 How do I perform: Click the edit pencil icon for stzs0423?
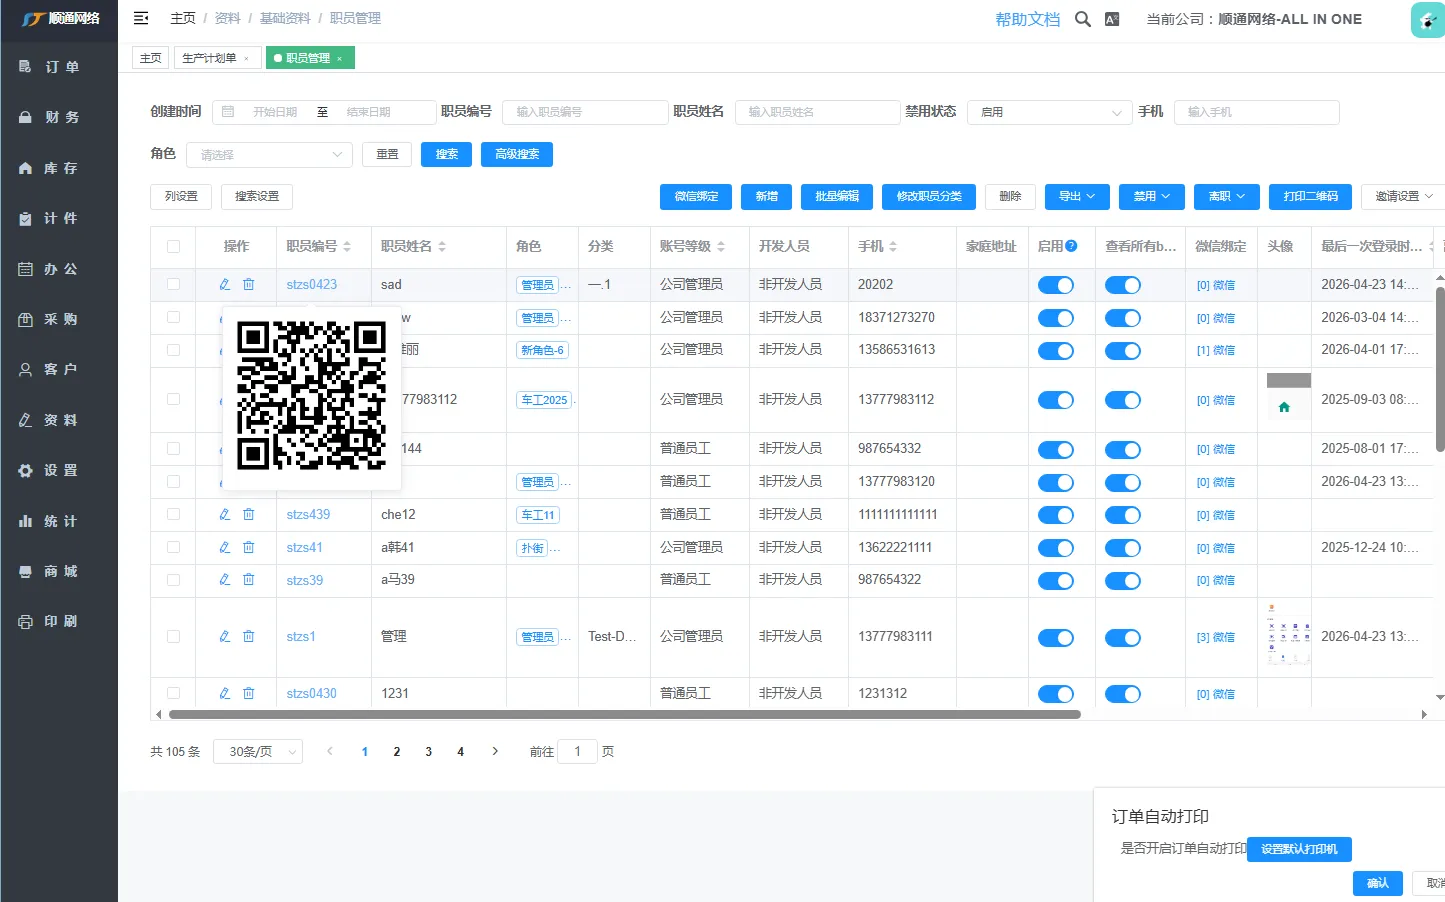click(x=225, y=285)
